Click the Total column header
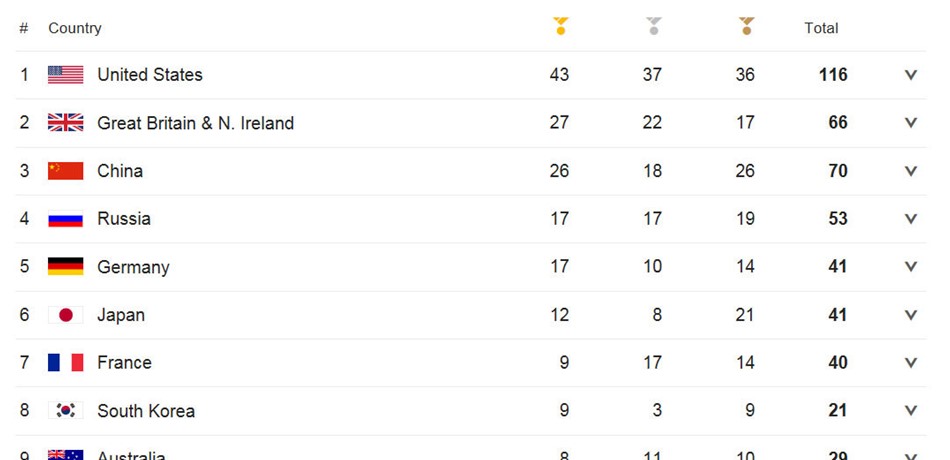 pyautogui.click(x=821, y=28)
